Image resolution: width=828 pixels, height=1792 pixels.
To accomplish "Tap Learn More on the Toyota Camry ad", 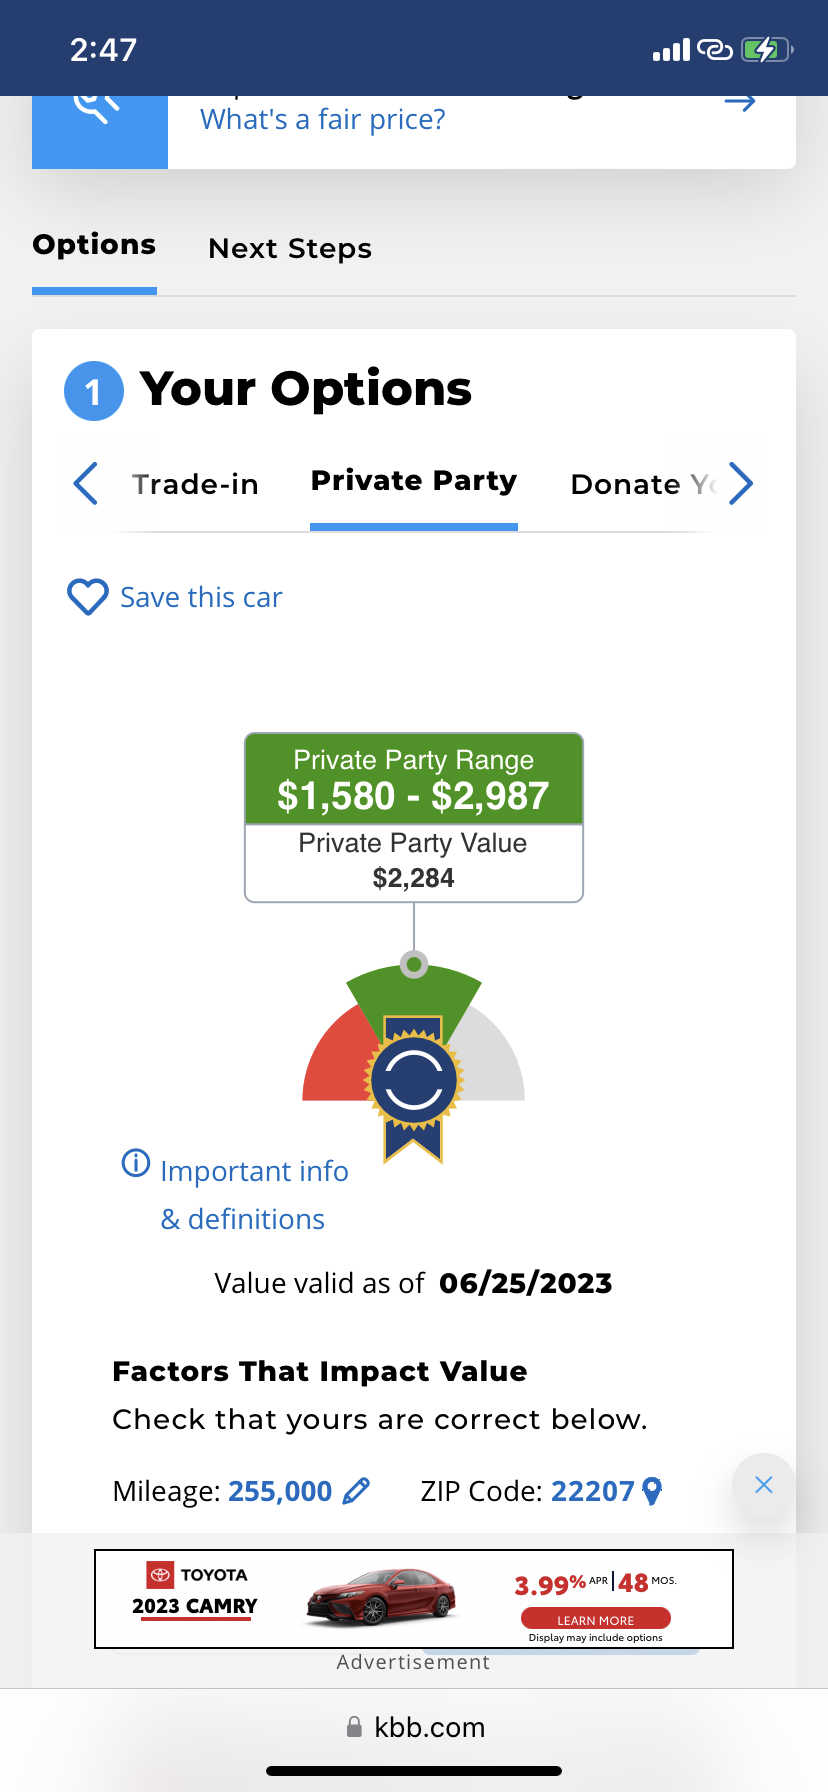I will pyautogui.click(x=595, y=1620).
